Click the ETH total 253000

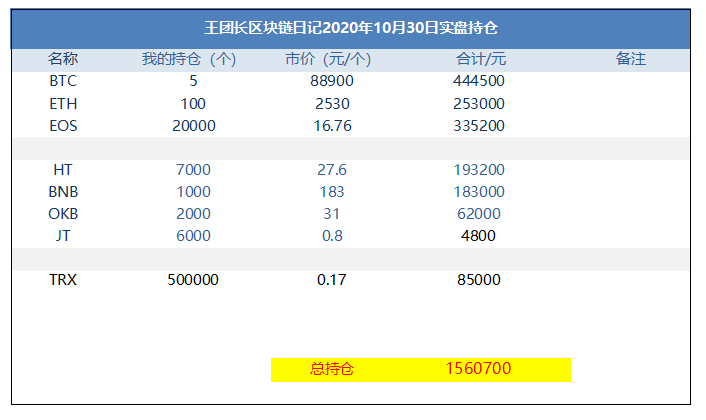(479, 104)
